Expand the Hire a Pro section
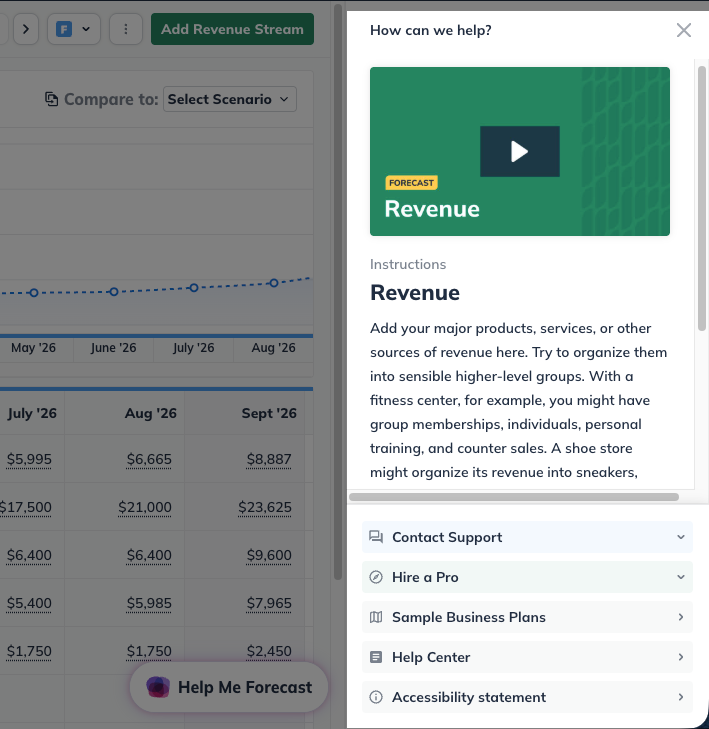 (x=527, y=577)
